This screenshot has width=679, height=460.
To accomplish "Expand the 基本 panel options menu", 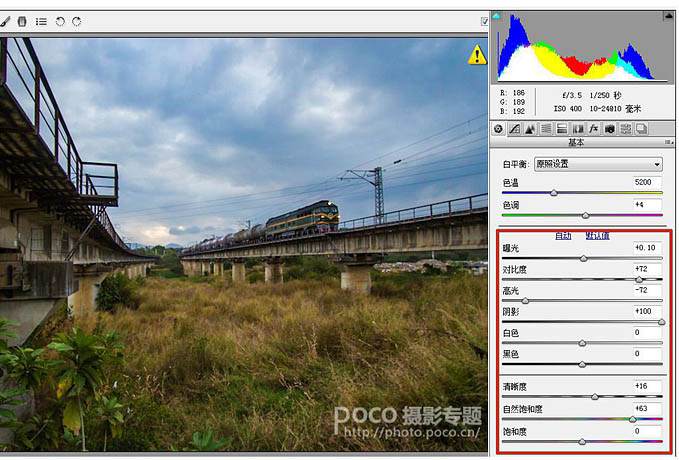I will coord(669,142).
